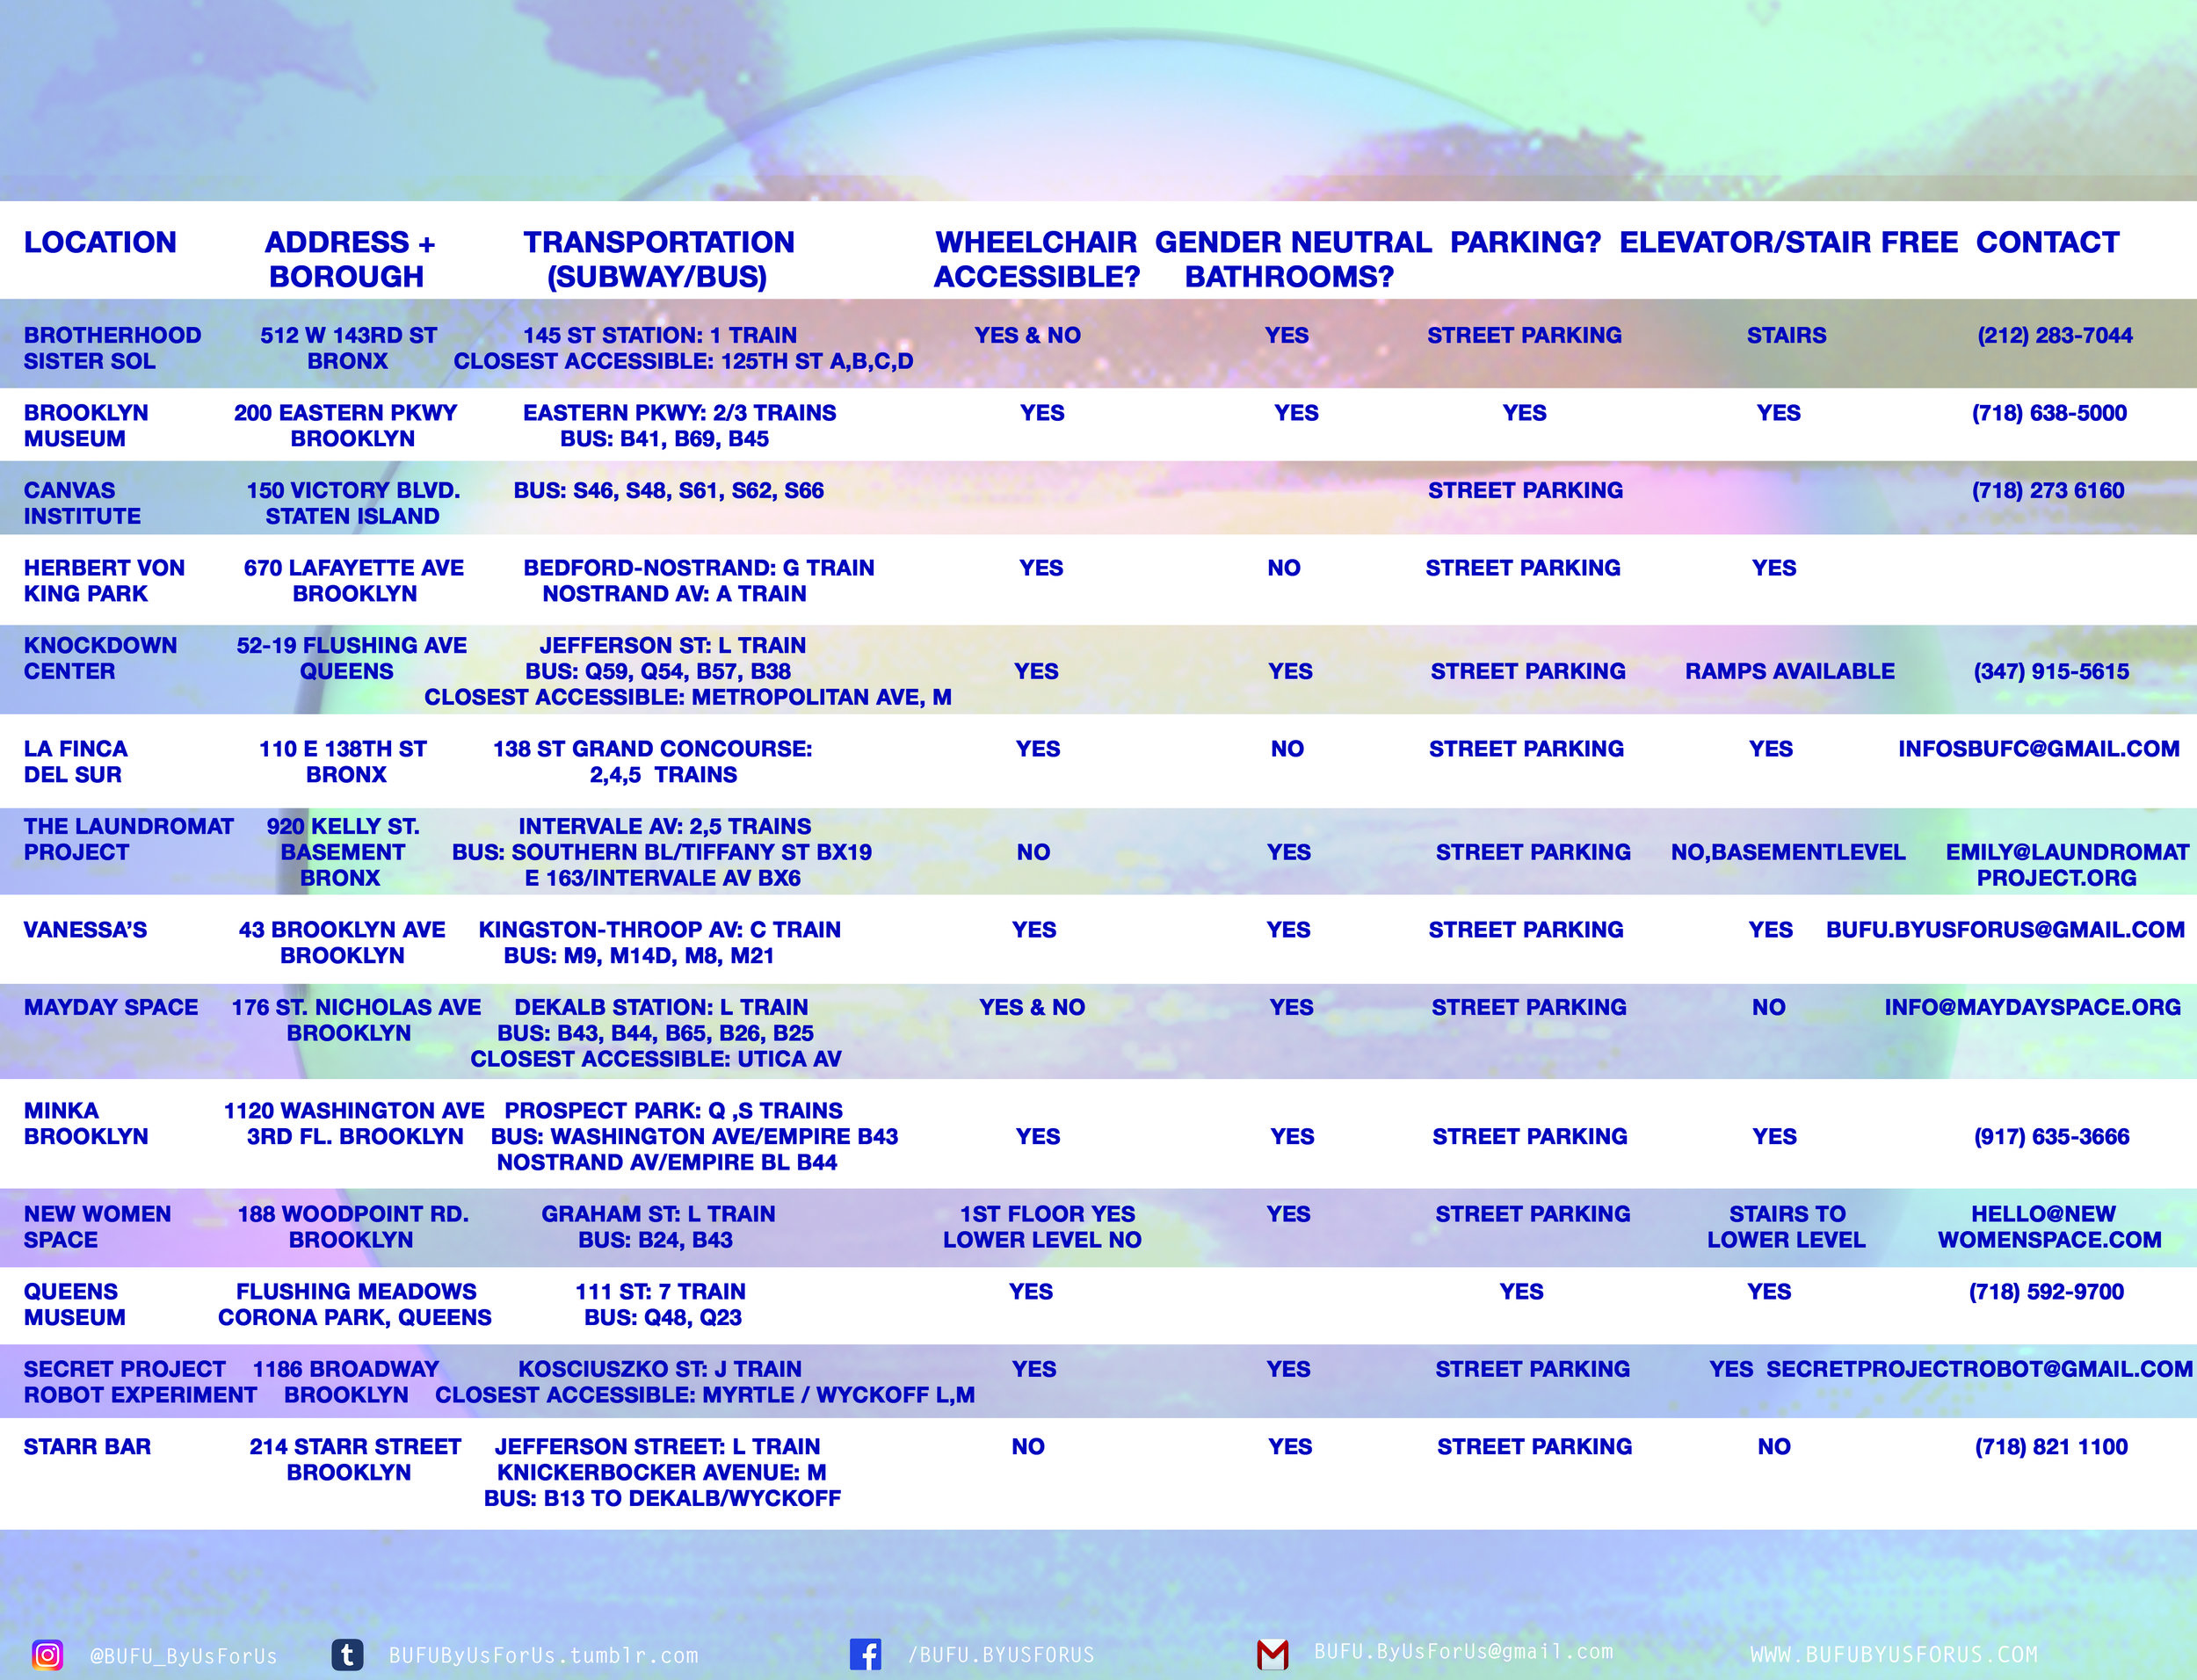Image resolution: width=2197 pixels, height=1680 pixels.
Task: Click the (718) 273 6160 phone number
Action: pyautogui.click(x=2048, y=490)
